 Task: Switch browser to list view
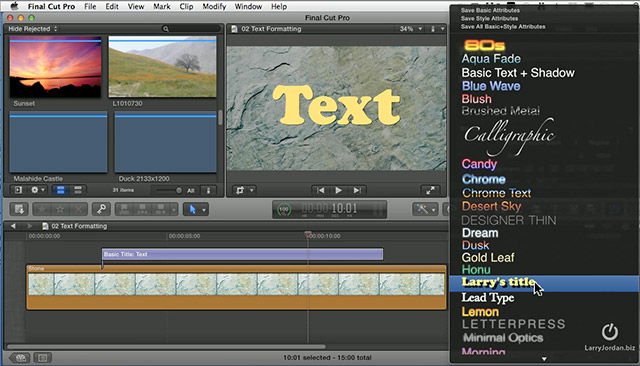[77, 190]
